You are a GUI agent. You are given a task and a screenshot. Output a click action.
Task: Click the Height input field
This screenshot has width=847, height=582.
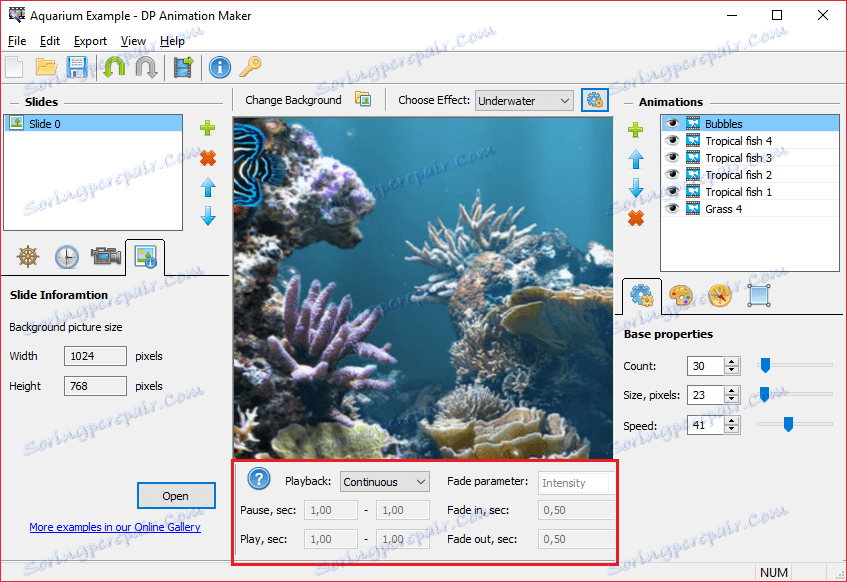click(x=96, y=386)
